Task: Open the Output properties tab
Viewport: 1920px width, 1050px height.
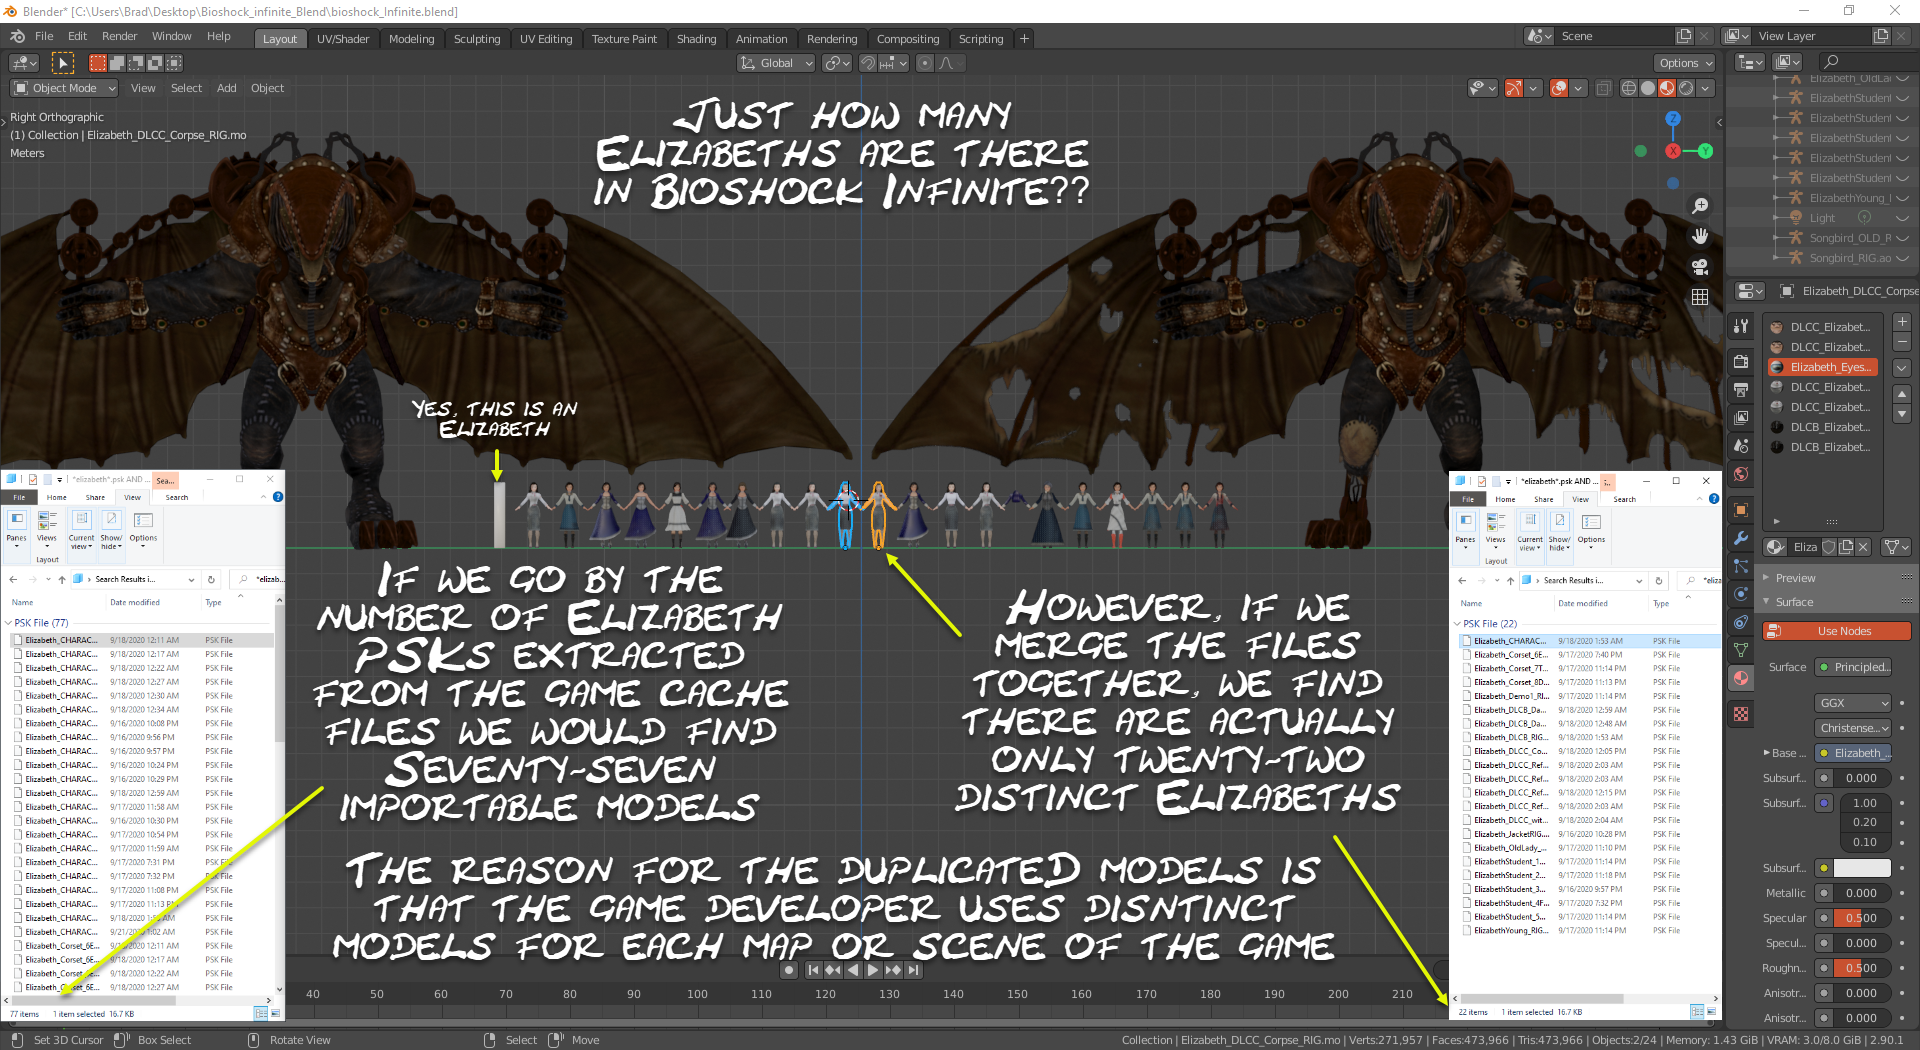Action: (1741, 389)
